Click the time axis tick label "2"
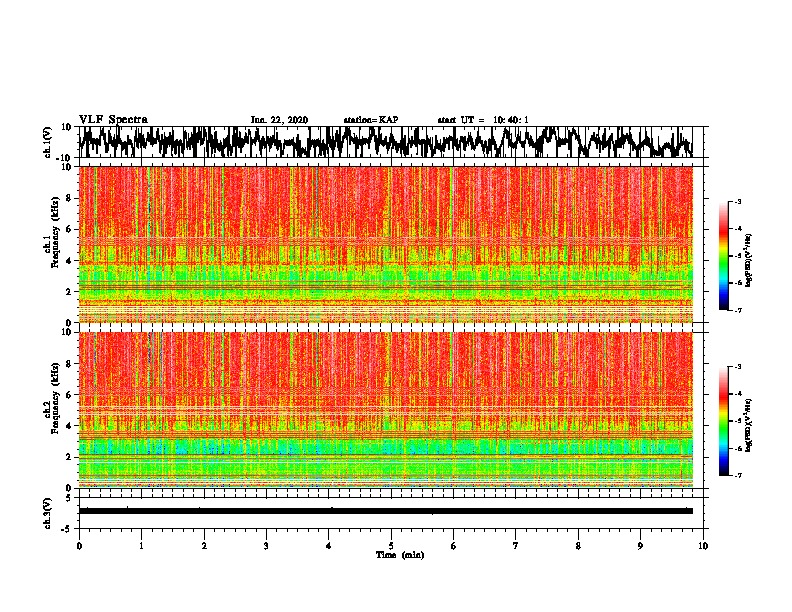Viewport: 792px width, 612px height. [x=204, y=546]
